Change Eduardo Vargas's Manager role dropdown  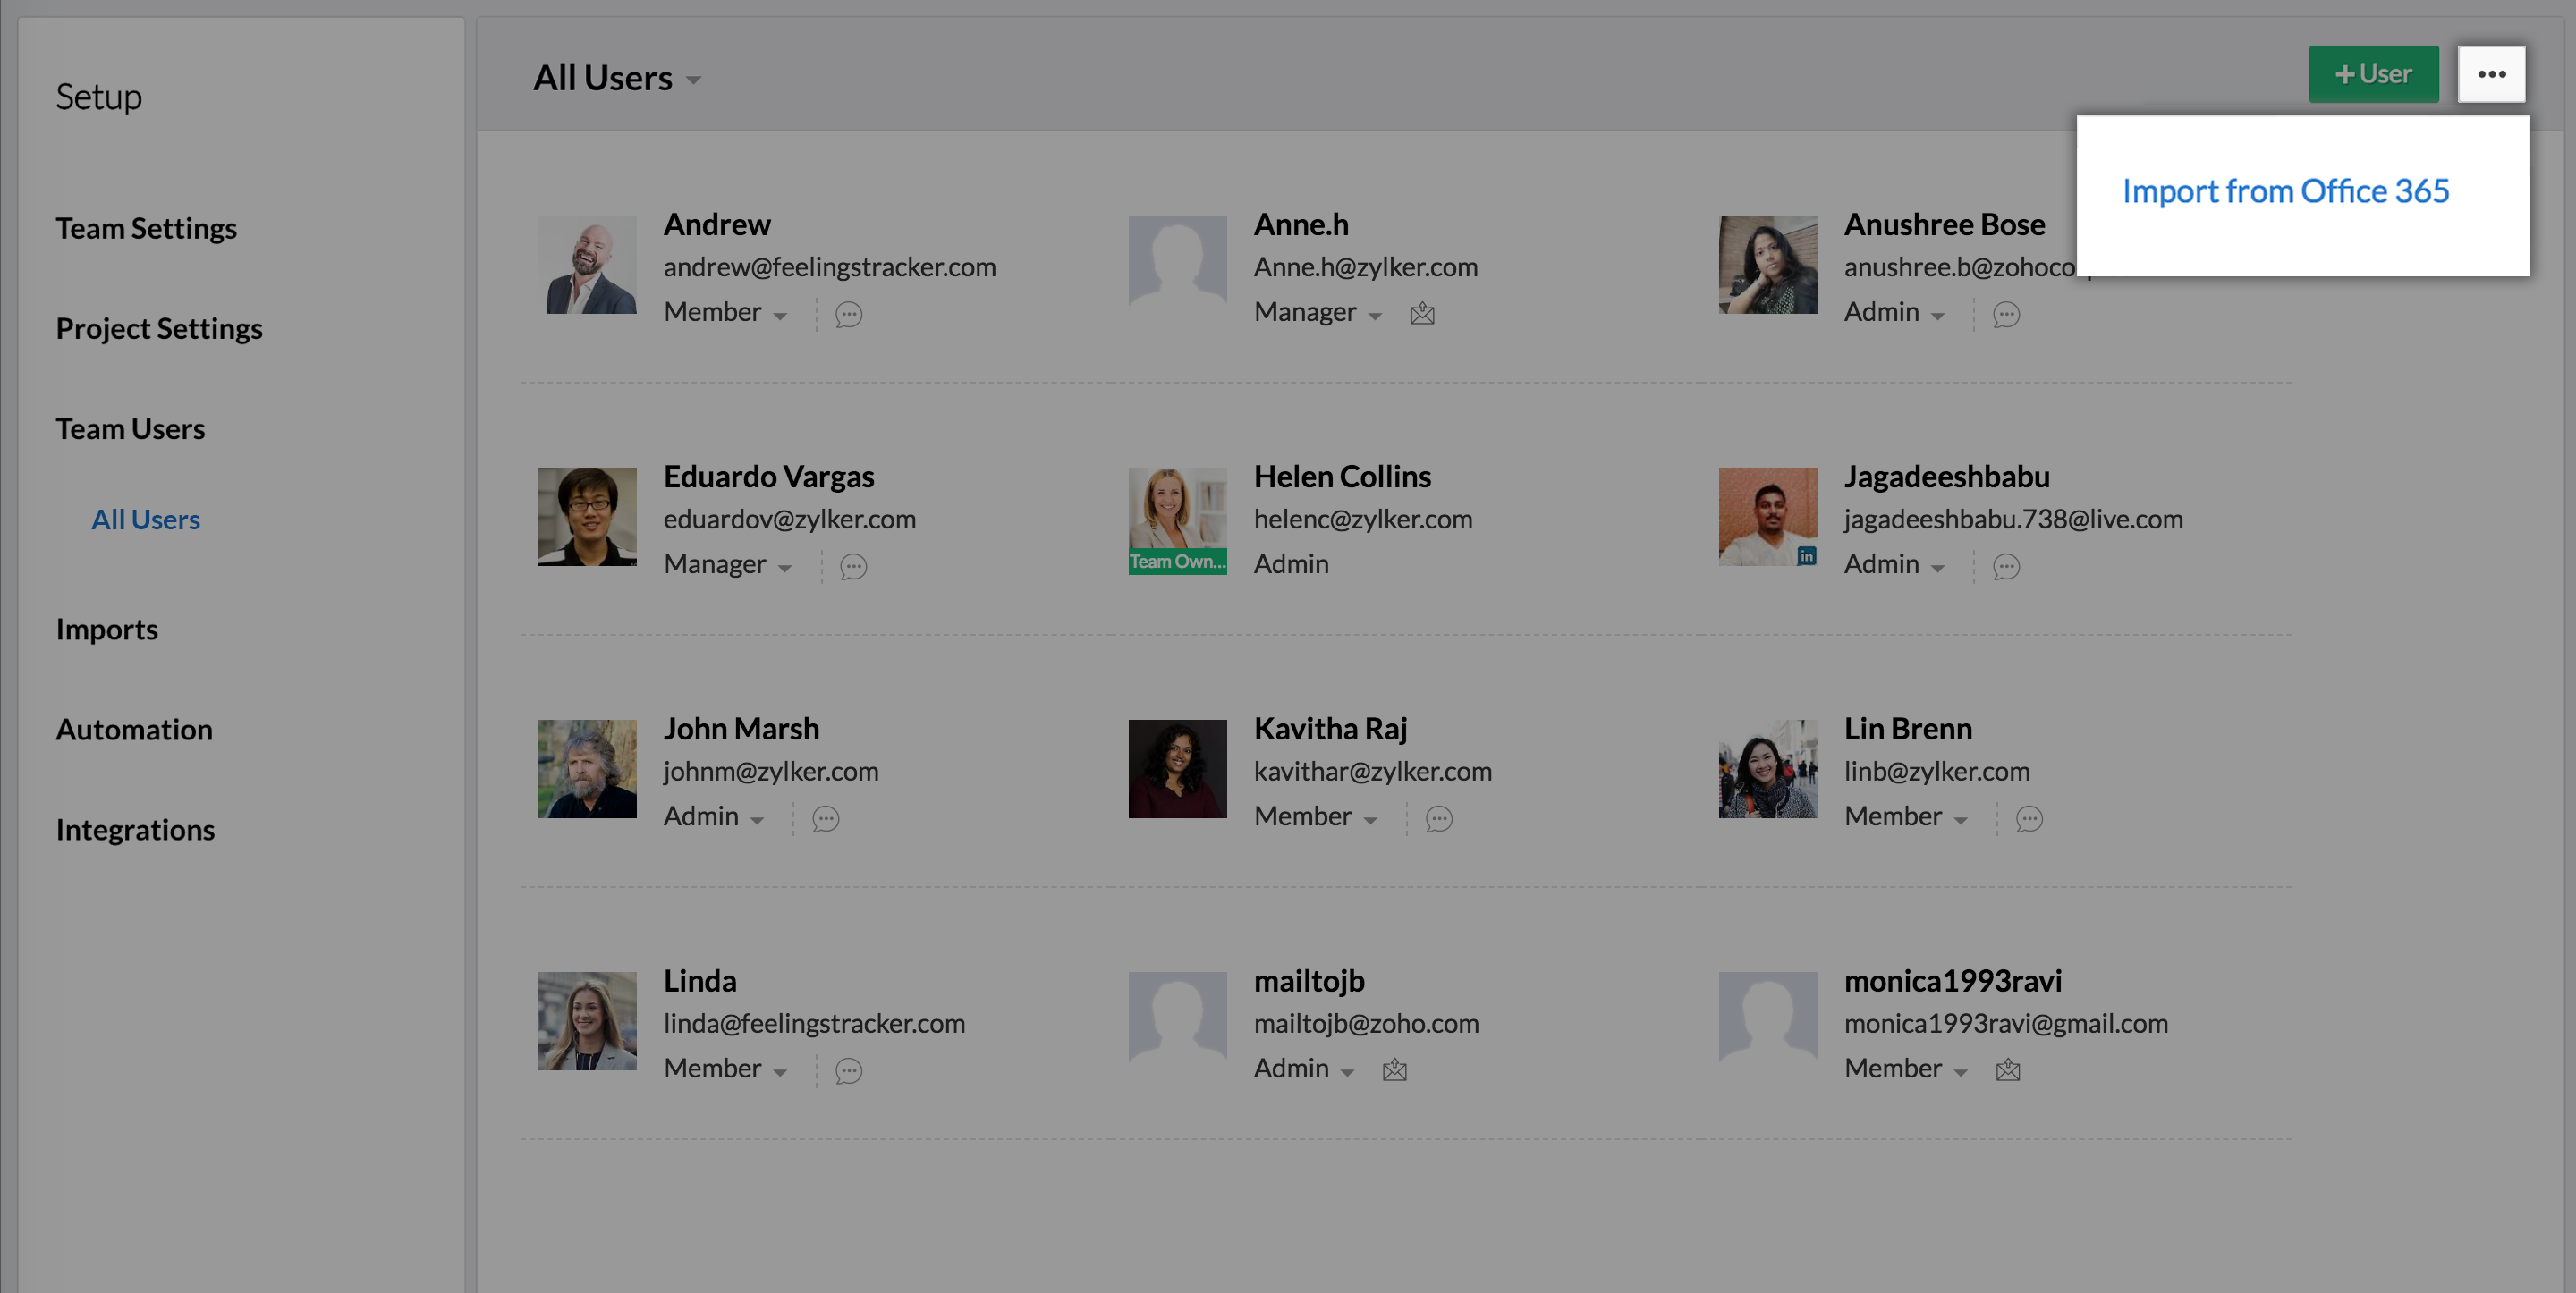727,565
